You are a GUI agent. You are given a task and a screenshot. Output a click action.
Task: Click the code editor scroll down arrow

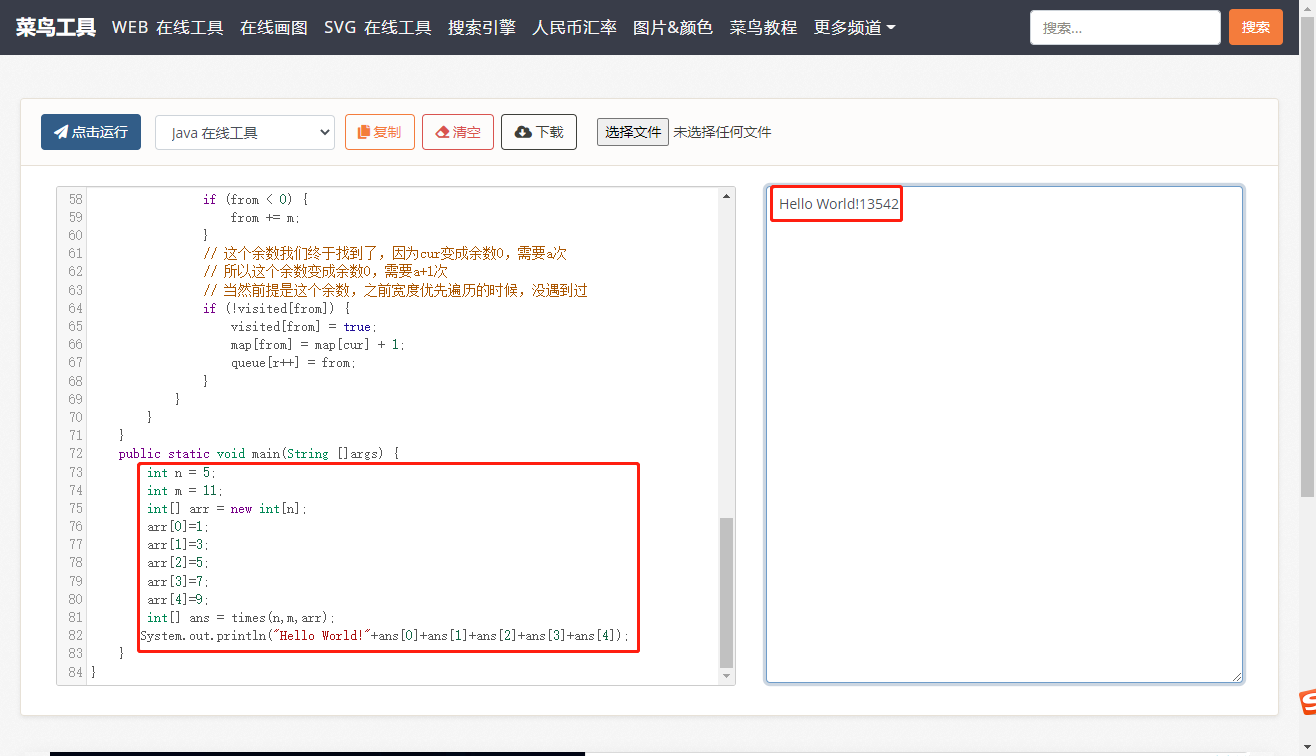(727, 676)
